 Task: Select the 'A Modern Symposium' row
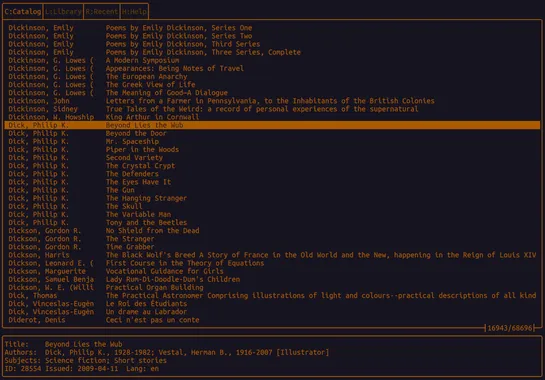coord(272,60)
